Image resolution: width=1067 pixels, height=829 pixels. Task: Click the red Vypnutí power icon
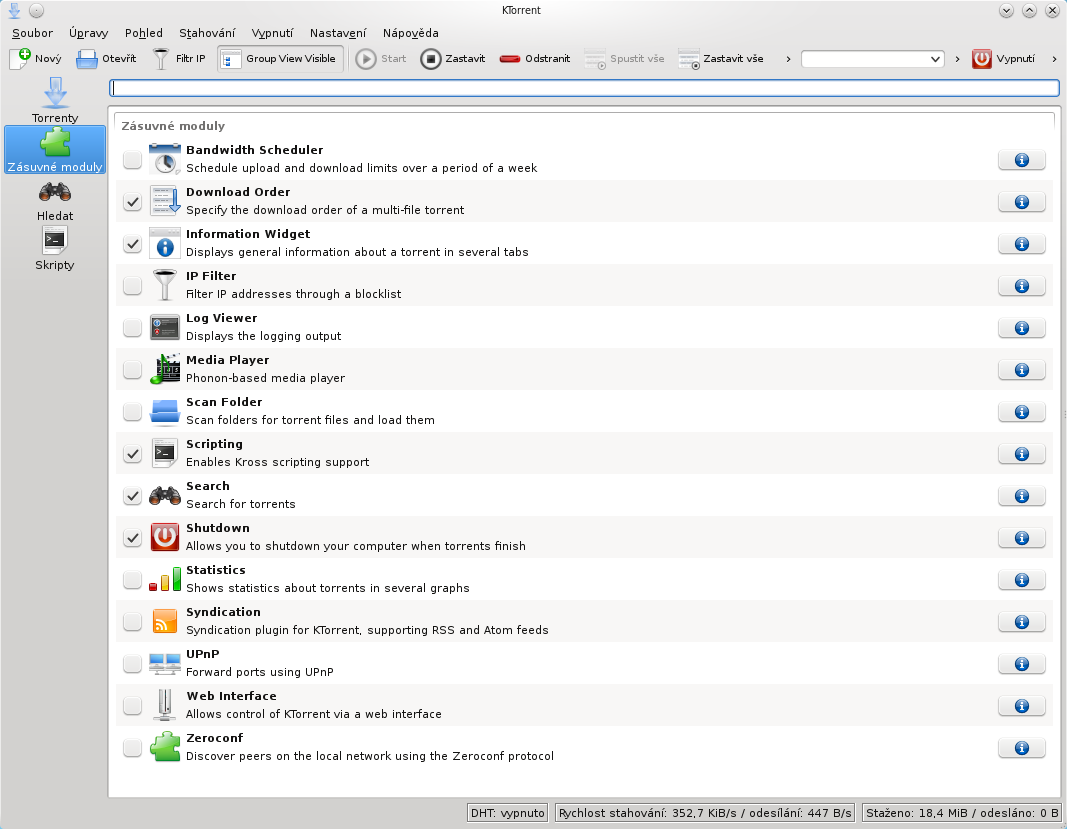point(981,59)
